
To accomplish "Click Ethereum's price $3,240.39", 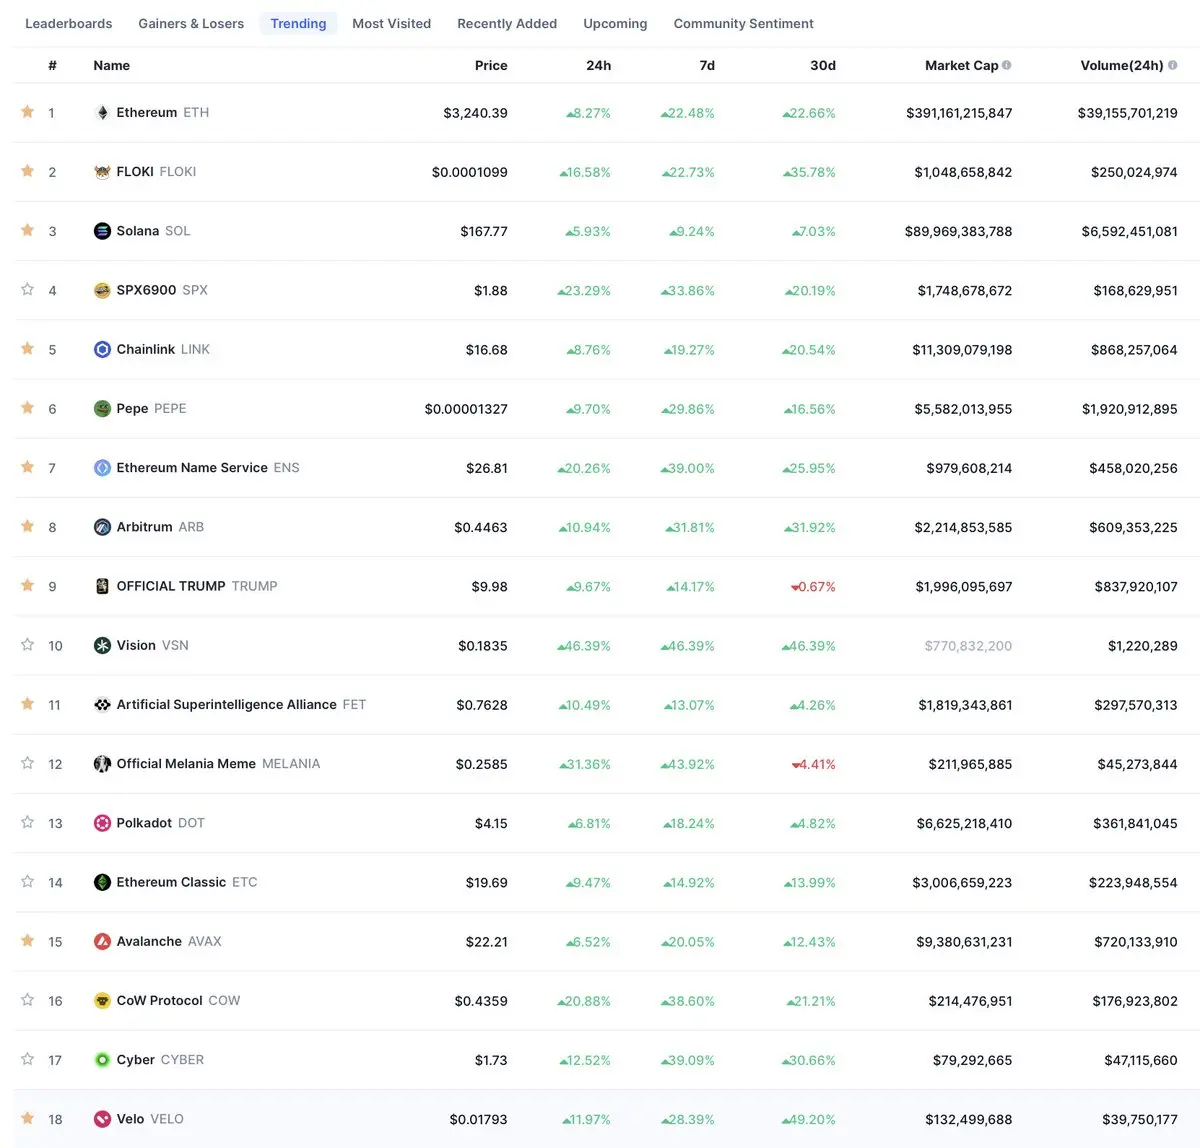I will coord(475,113).
